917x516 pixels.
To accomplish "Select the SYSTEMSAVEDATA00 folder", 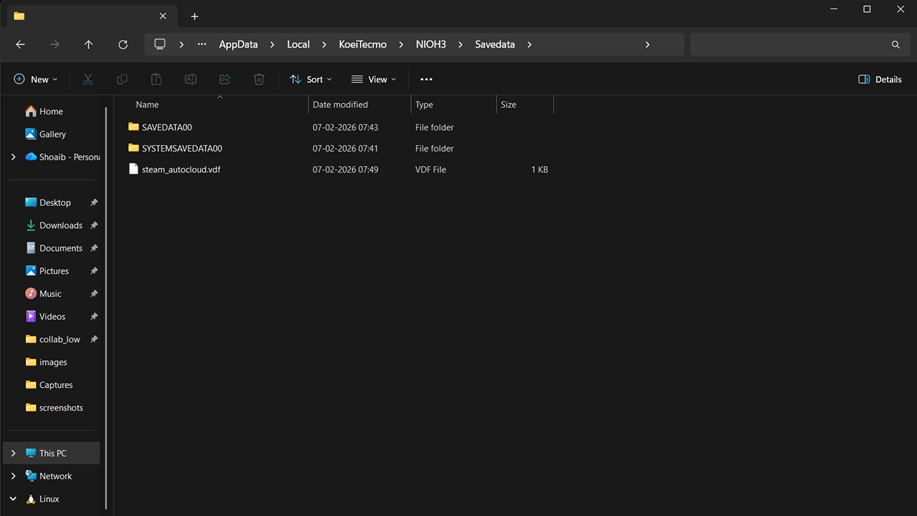I will pyautogui.click(x=182, y=148).
